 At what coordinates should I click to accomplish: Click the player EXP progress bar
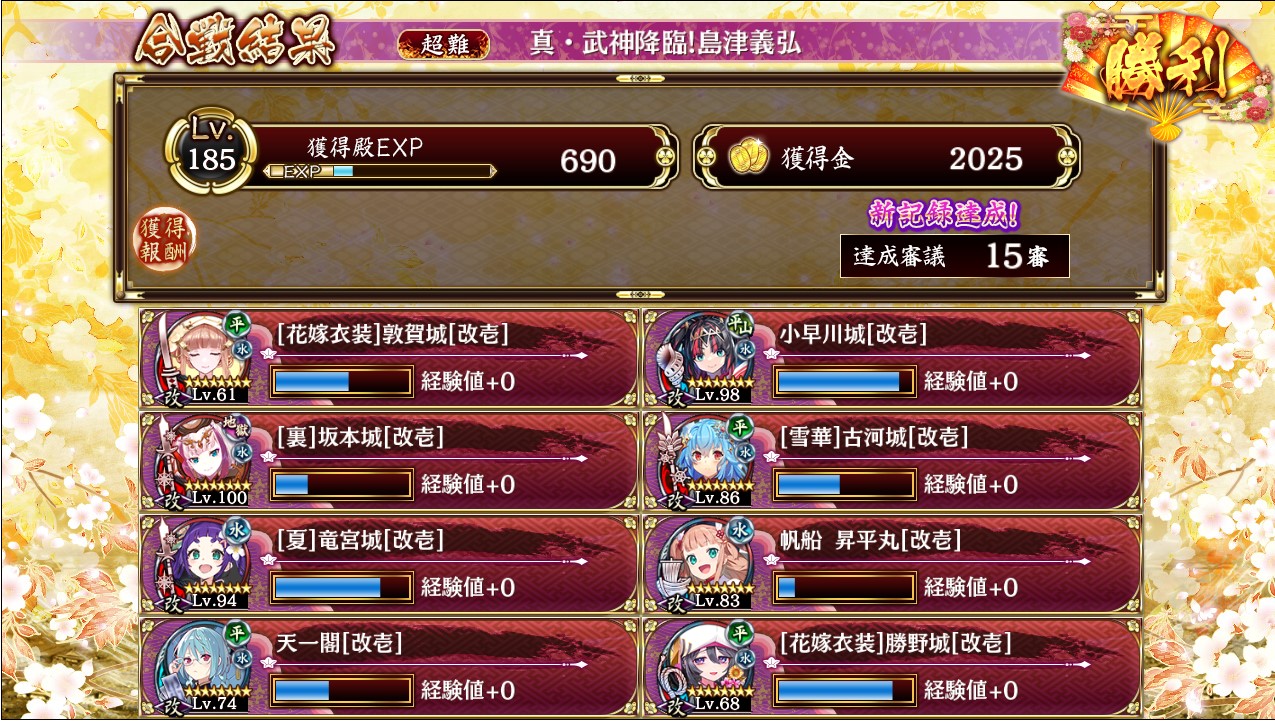(x=379, y=171)
